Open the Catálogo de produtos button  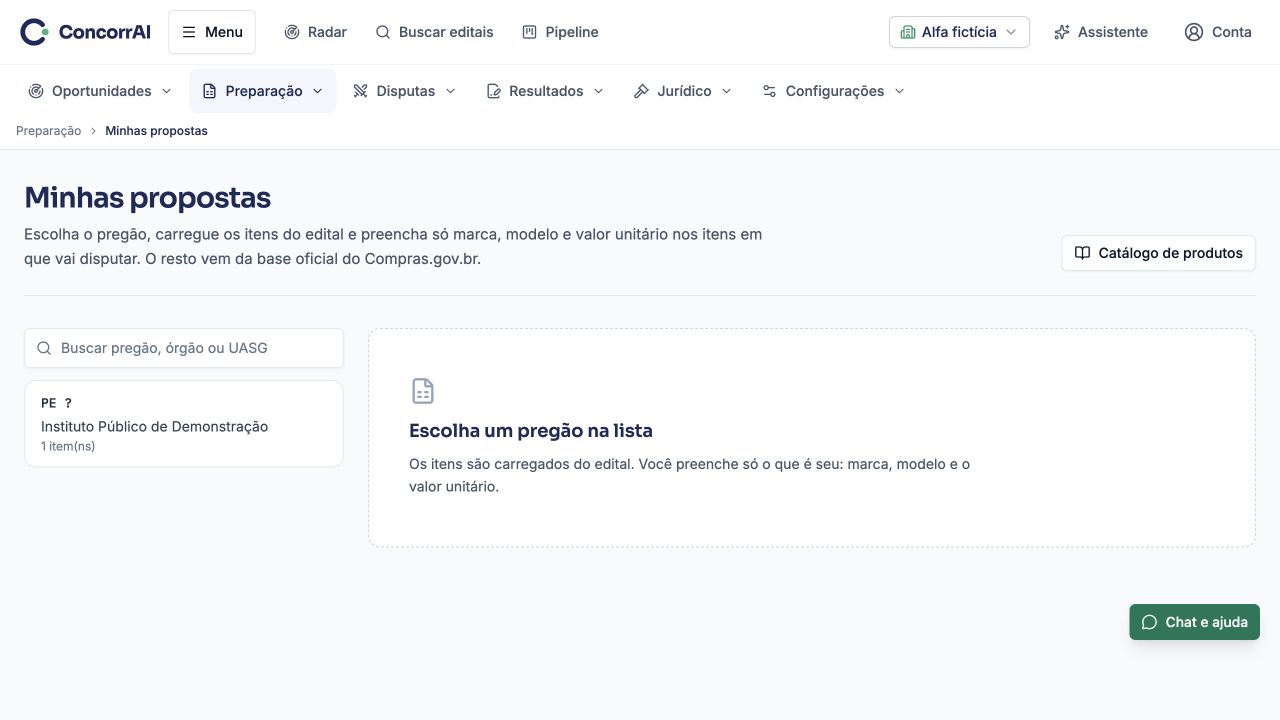tap(1158, 253)
